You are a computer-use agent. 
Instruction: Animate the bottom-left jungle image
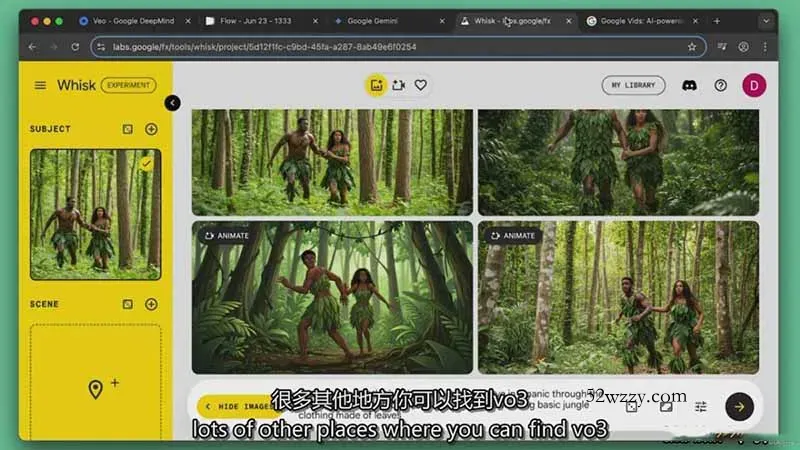pyautogui.click(x=226, y=236)
